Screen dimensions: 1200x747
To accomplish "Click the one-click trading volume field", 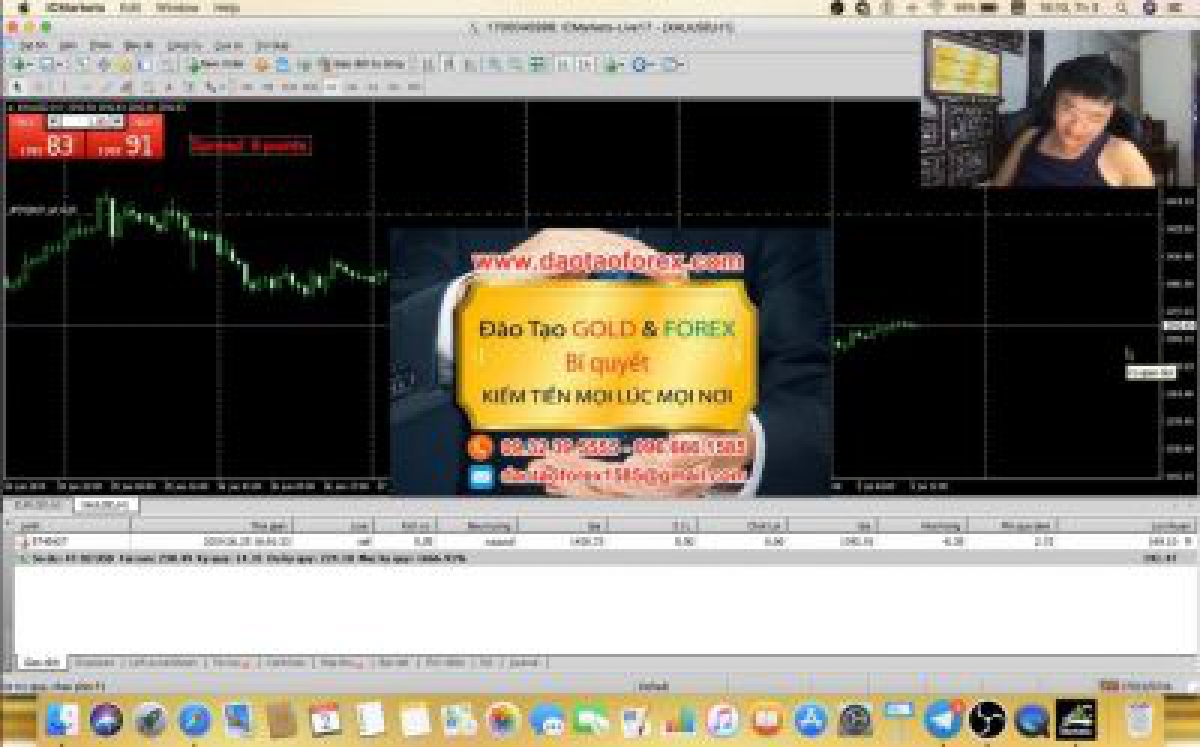I will (x=86, y=121).
